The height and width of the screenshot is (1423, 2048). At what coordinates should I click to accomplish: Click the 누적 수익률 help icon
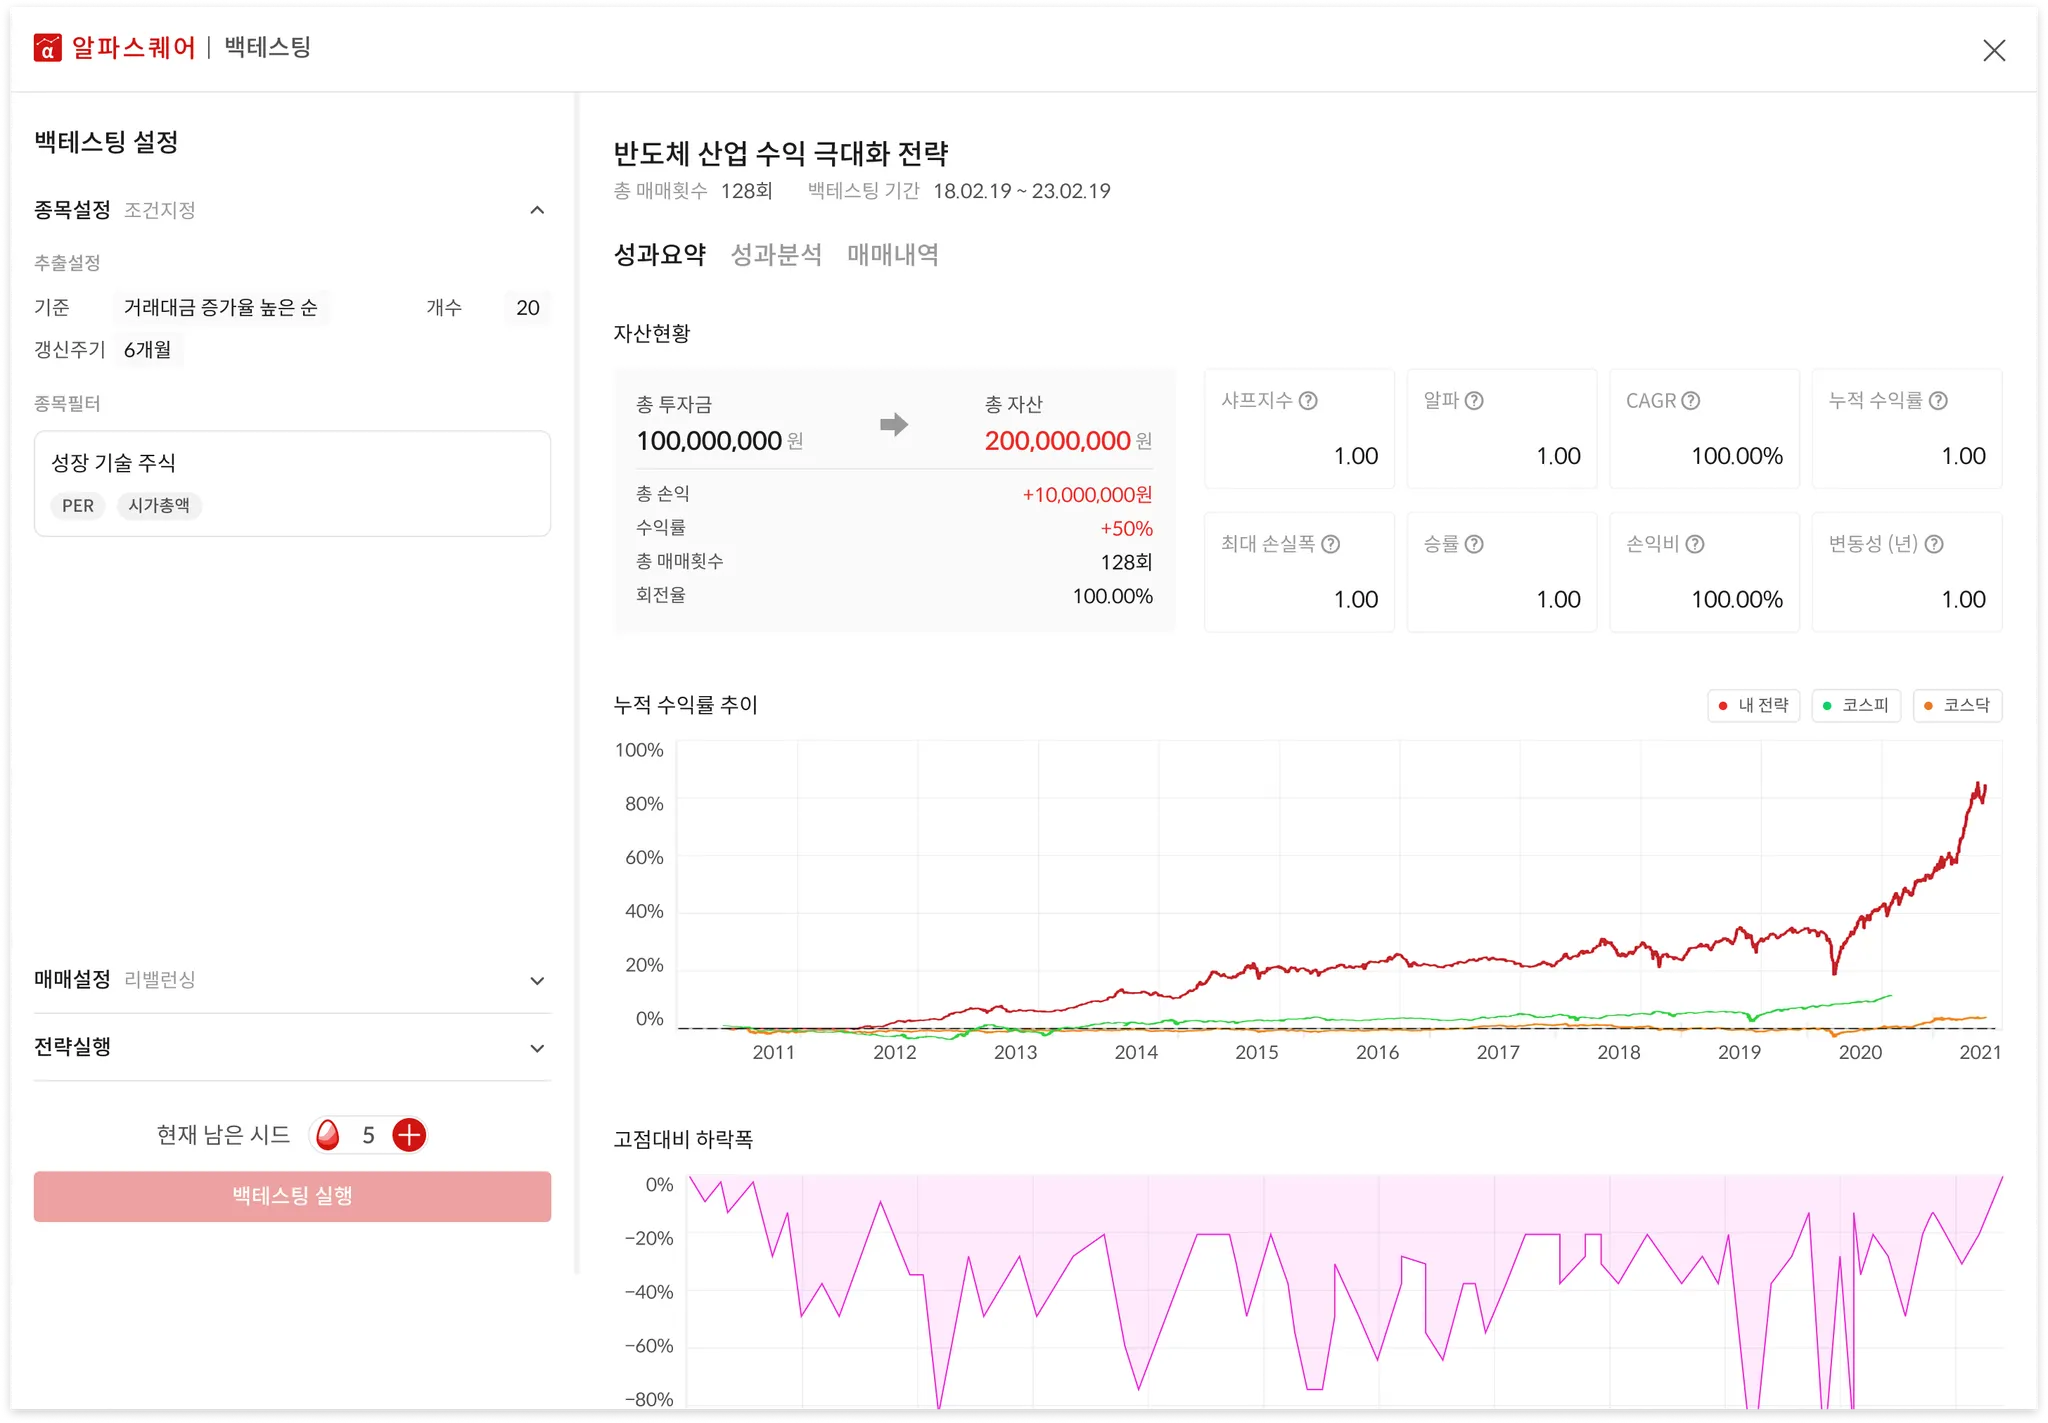[1938, 401]
